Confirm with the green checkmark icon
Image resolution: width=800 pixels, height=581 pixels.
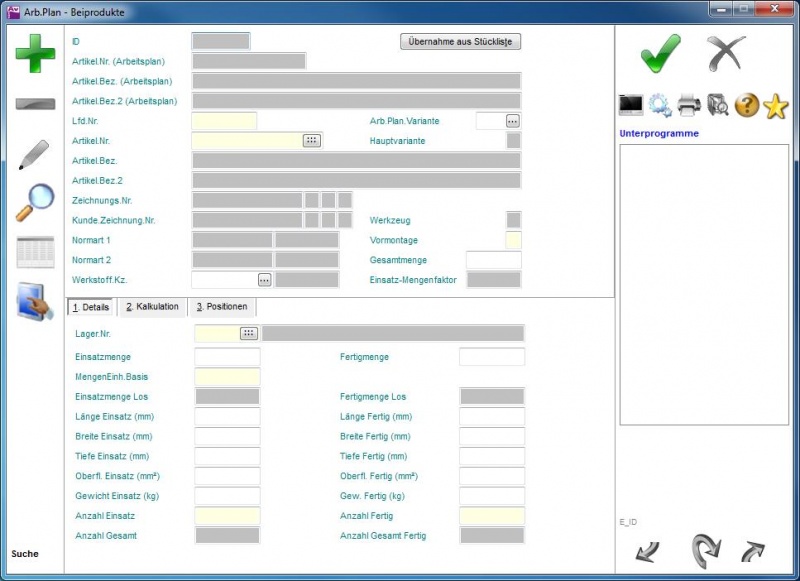coord(660,53)
